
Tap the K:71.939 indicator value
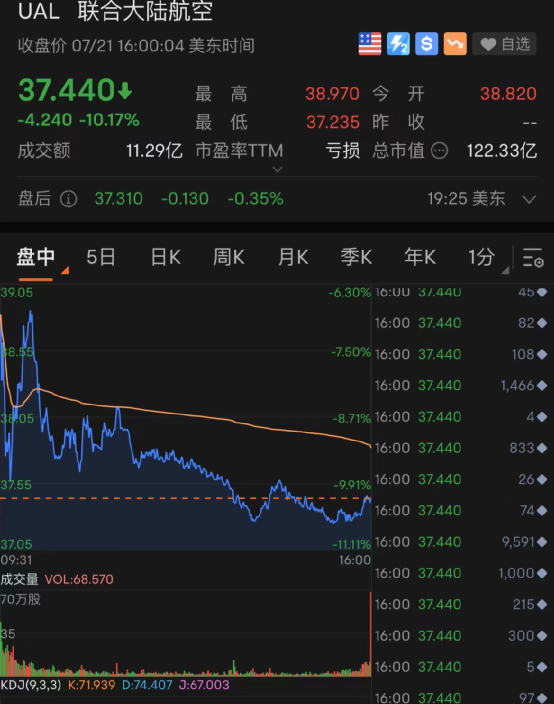coord(91,685)
